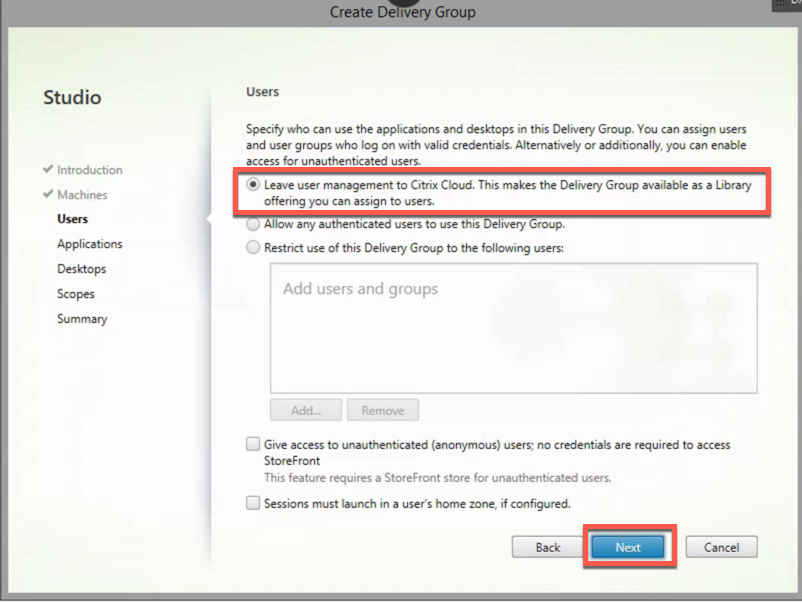
Task: Select Restrict use to following users option
Action: click(253, 248)
